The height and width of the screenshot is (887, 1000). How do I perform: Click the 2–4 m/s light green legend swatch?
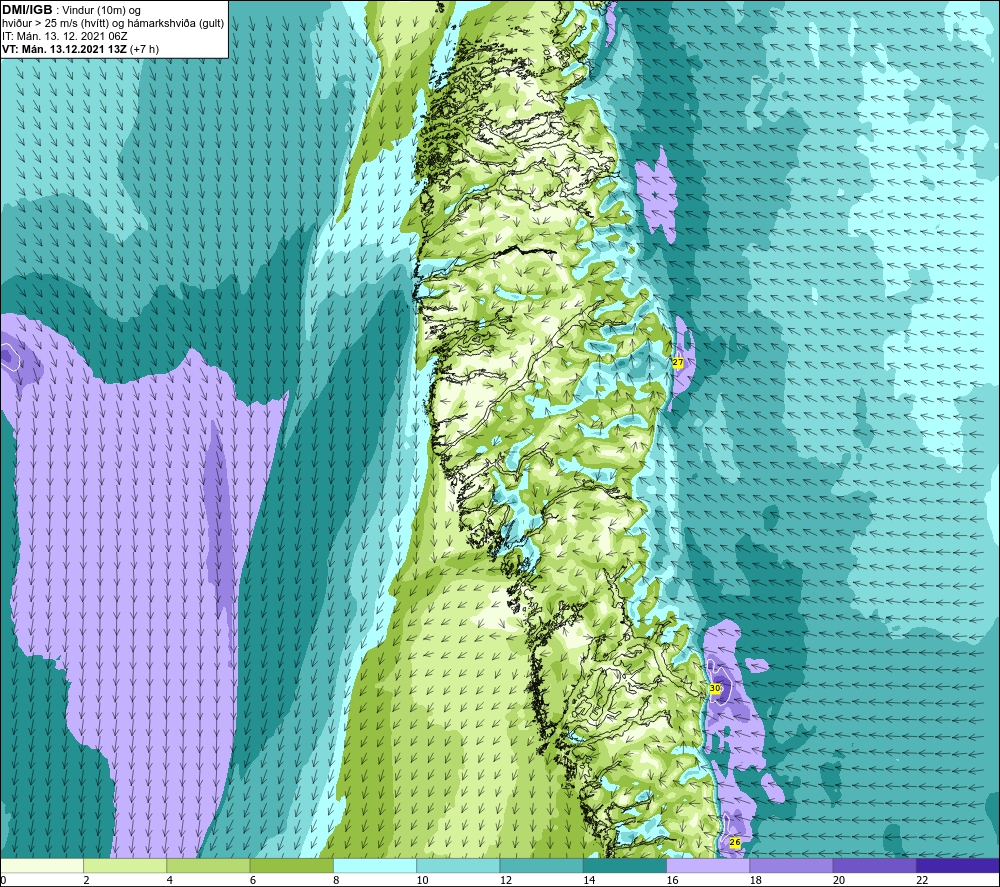(x=125, y=865)
